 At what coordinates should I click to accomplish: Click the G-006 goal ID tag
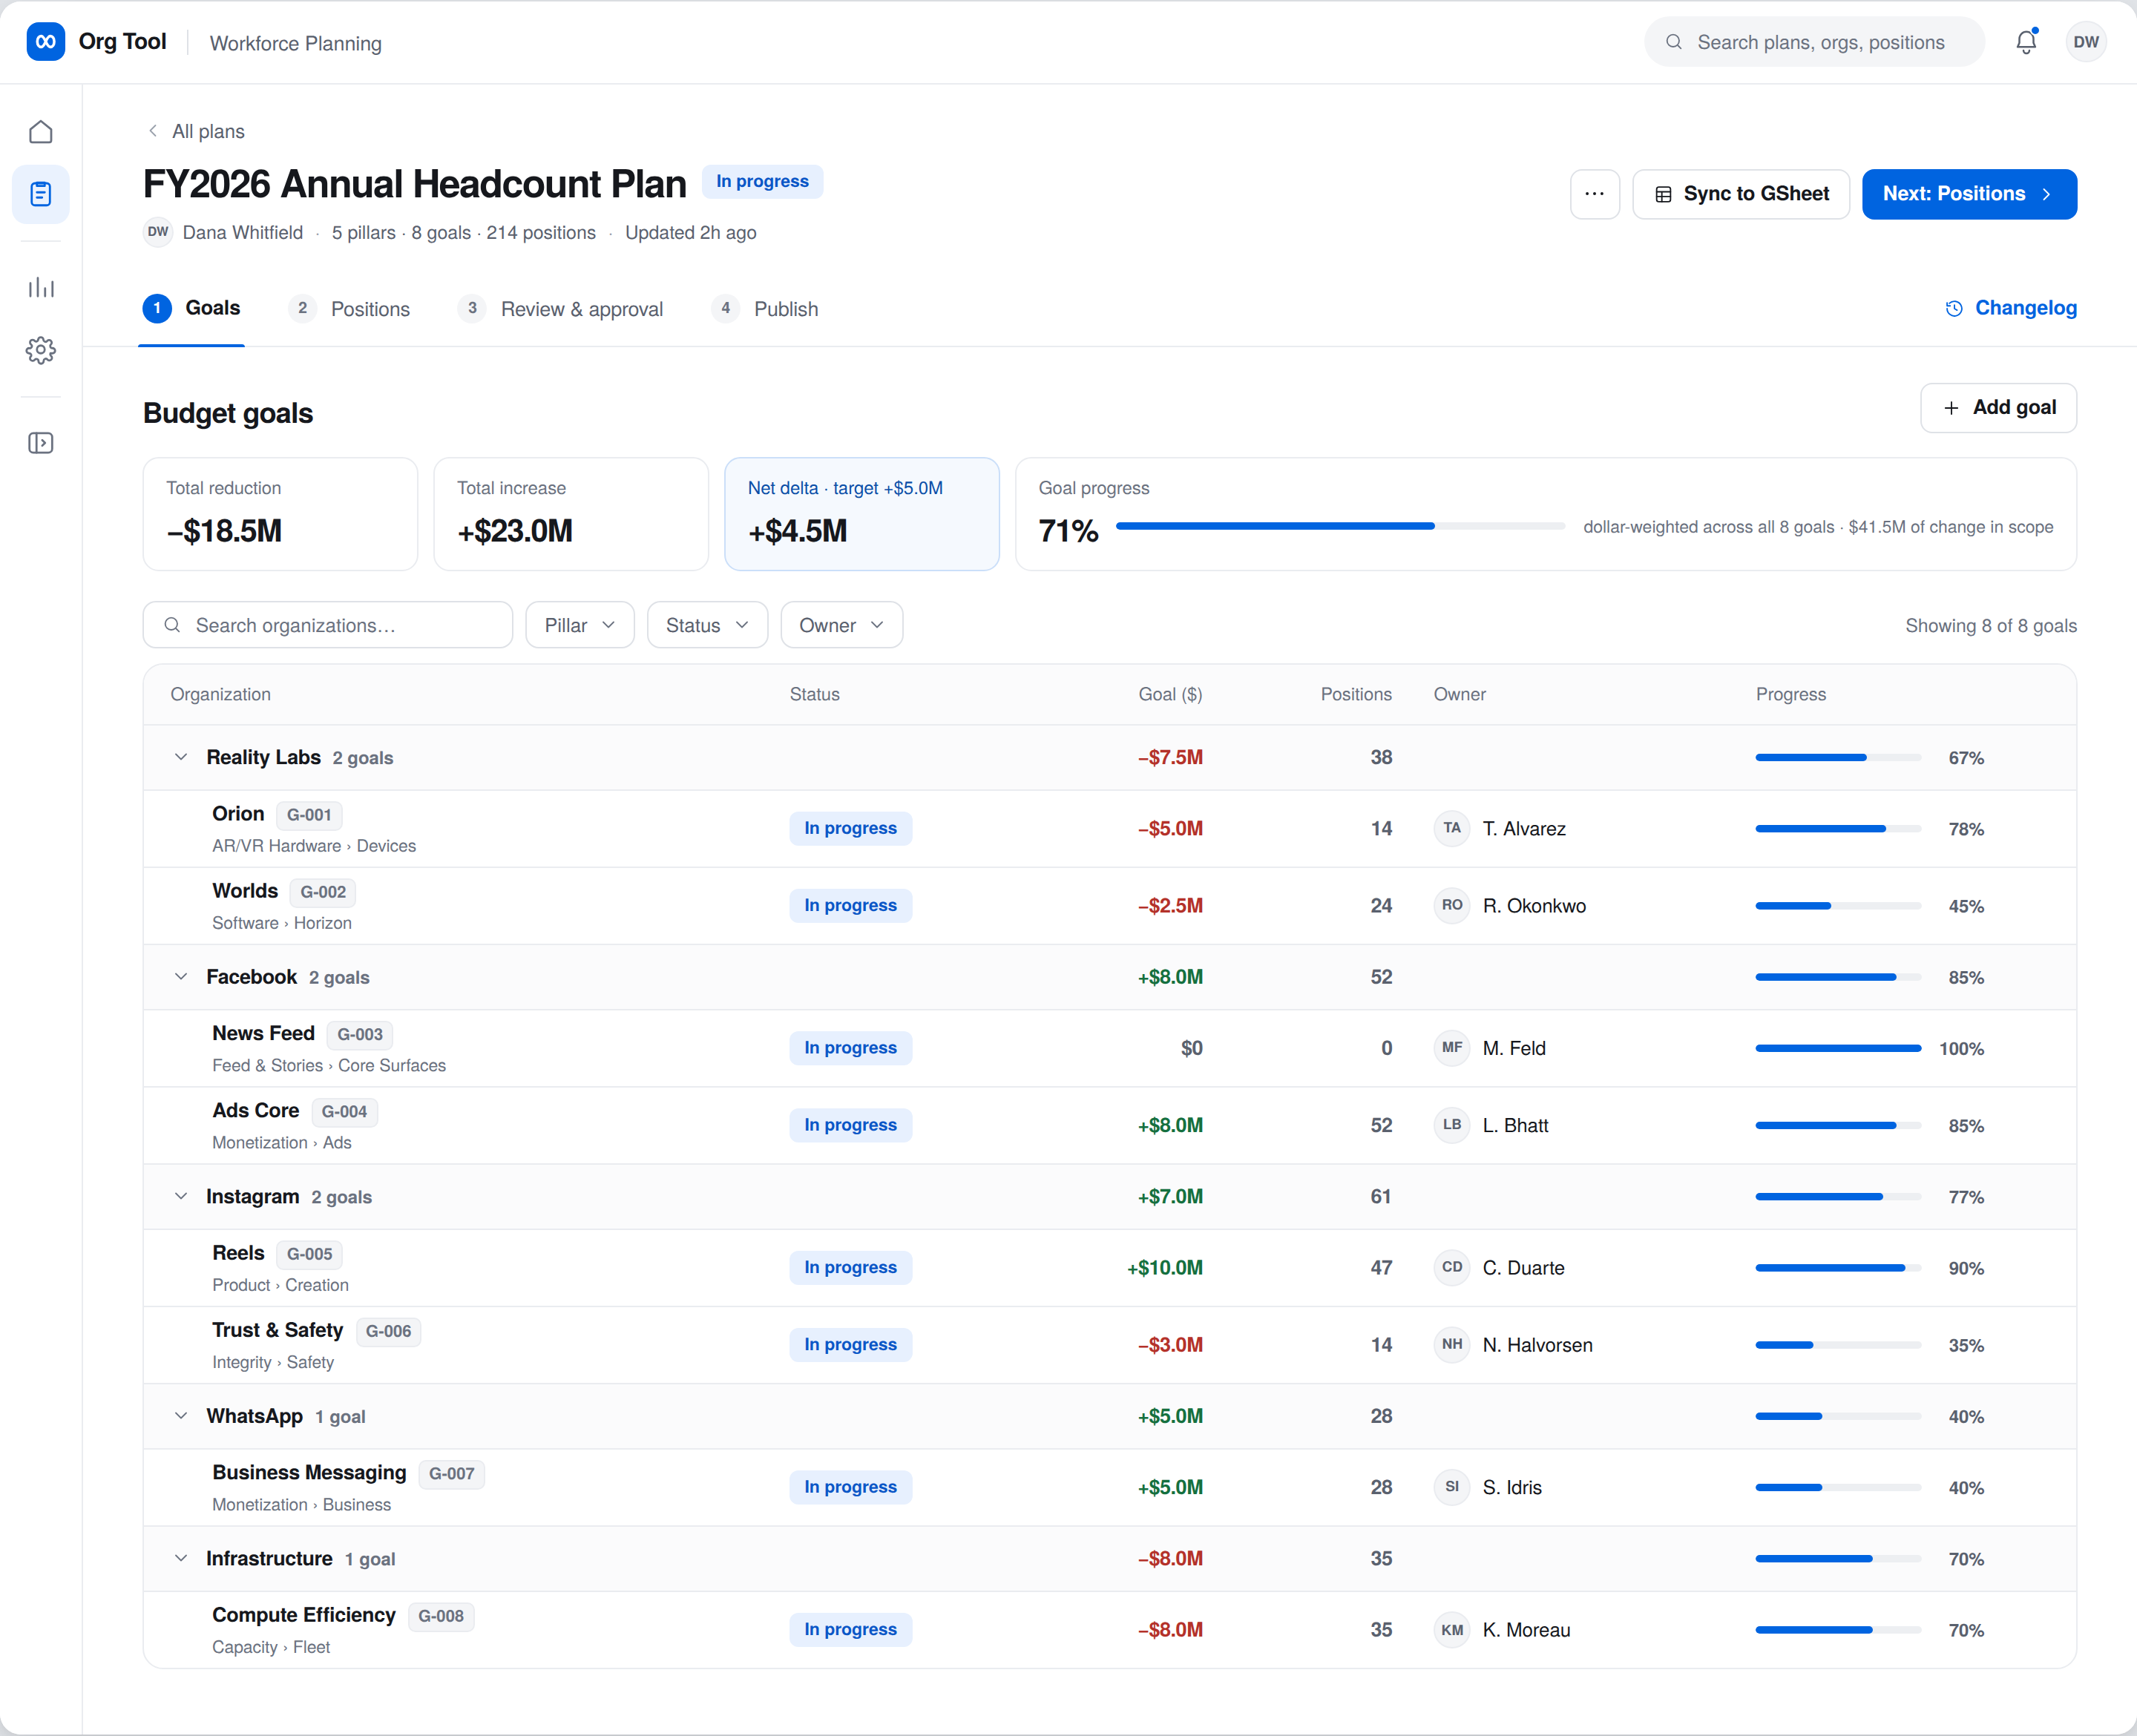(x=388, y=1331)
